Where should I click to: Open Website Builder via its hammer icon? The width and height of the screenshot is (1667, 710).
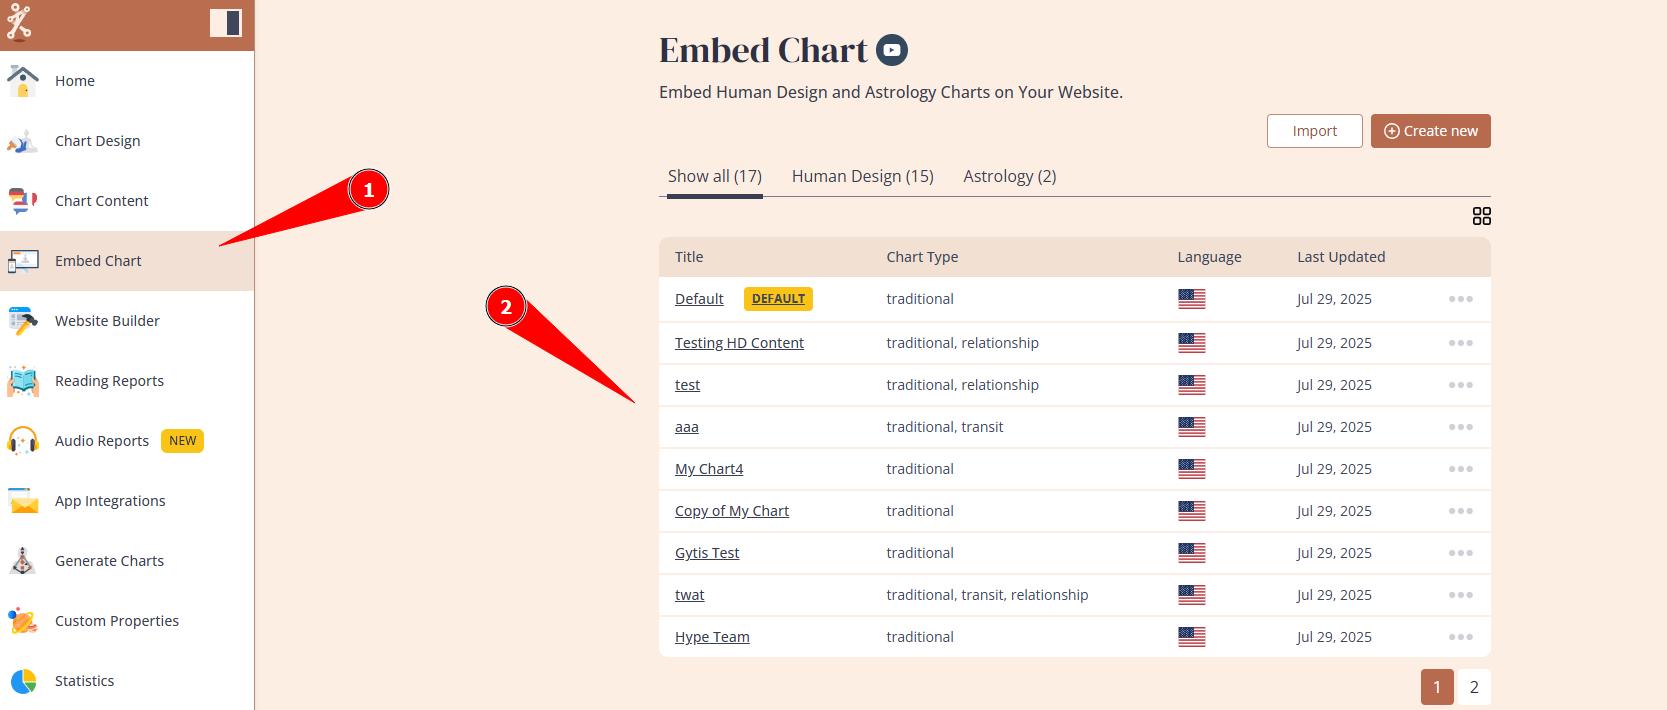pyautogui.click(x=23, y=321)
